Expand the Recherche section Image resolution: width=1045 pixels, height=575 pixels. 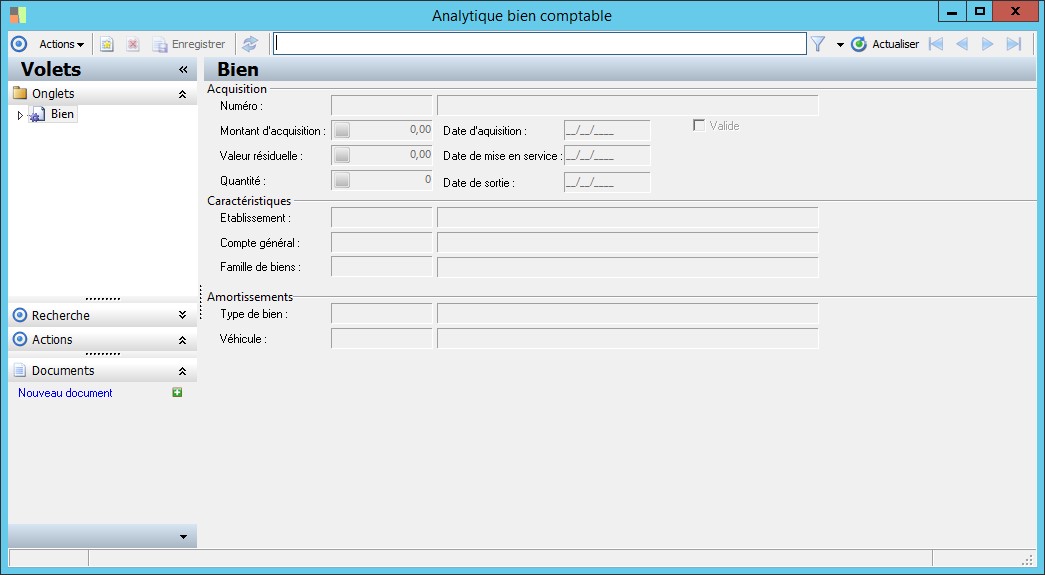pyautogui.click(x=183, y=315)
